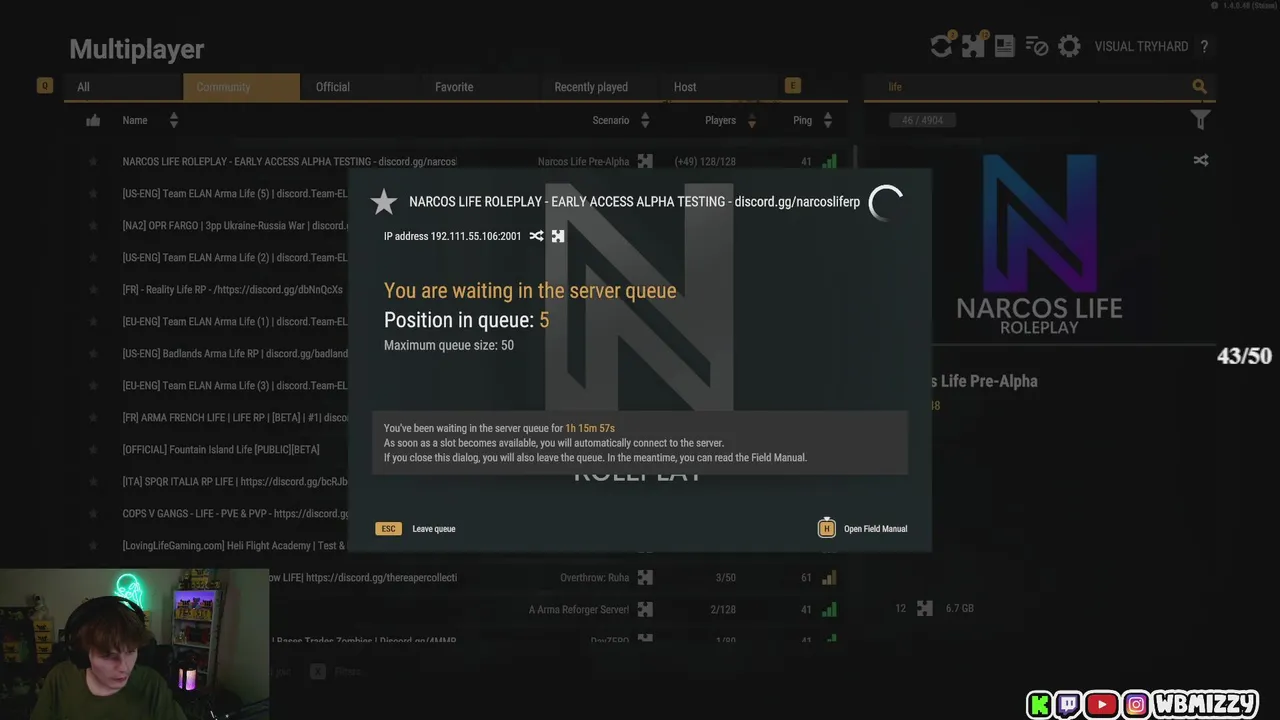This screenshot has height=720, width=1280.
Task: Toggle favorite star for Badlands Arma Life RP
Action: pyautogui.click(x=93, y=353)
